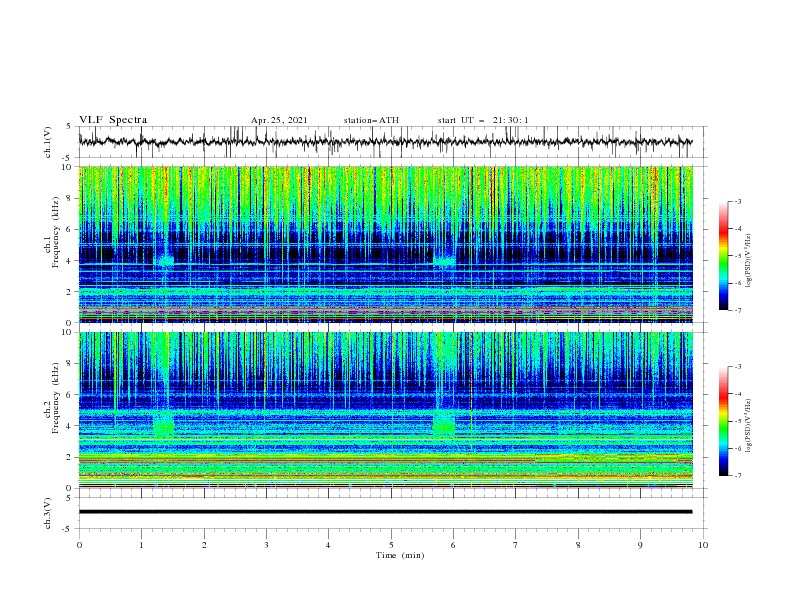
Task: Click the ch.2 spectrogram color bar
Action: click(x=723, y=421)
